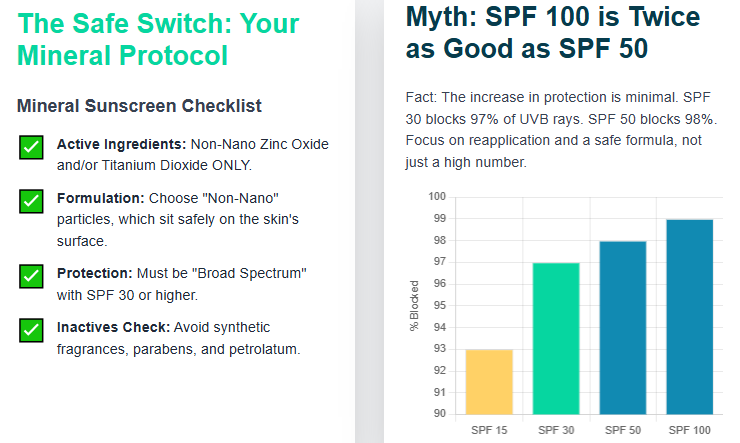
Task: Click the Inactives Check bold label
Action: [x=113, y=327]
